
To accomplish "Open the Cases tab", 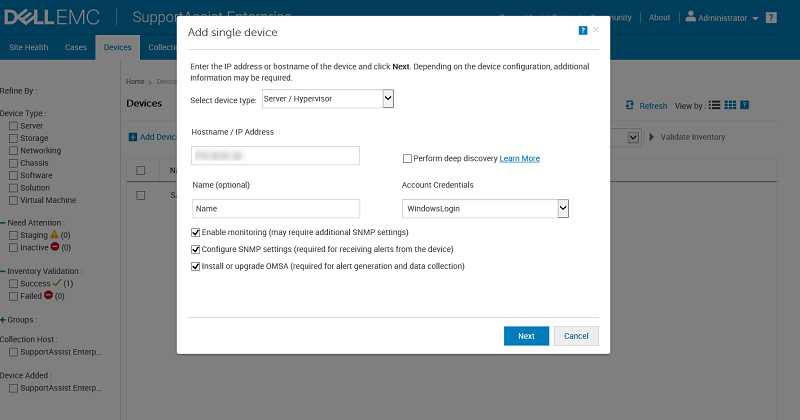I will [76, 47].
